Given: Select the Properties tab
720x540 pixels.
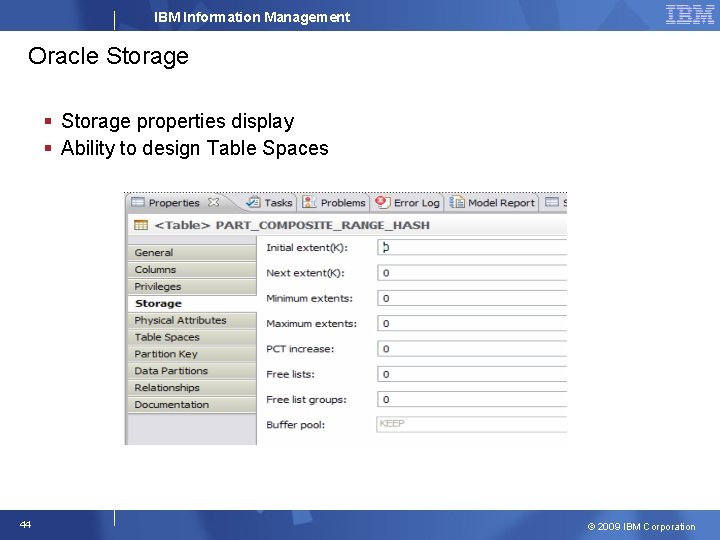Looking at the screenshot, I should point(174,202).
